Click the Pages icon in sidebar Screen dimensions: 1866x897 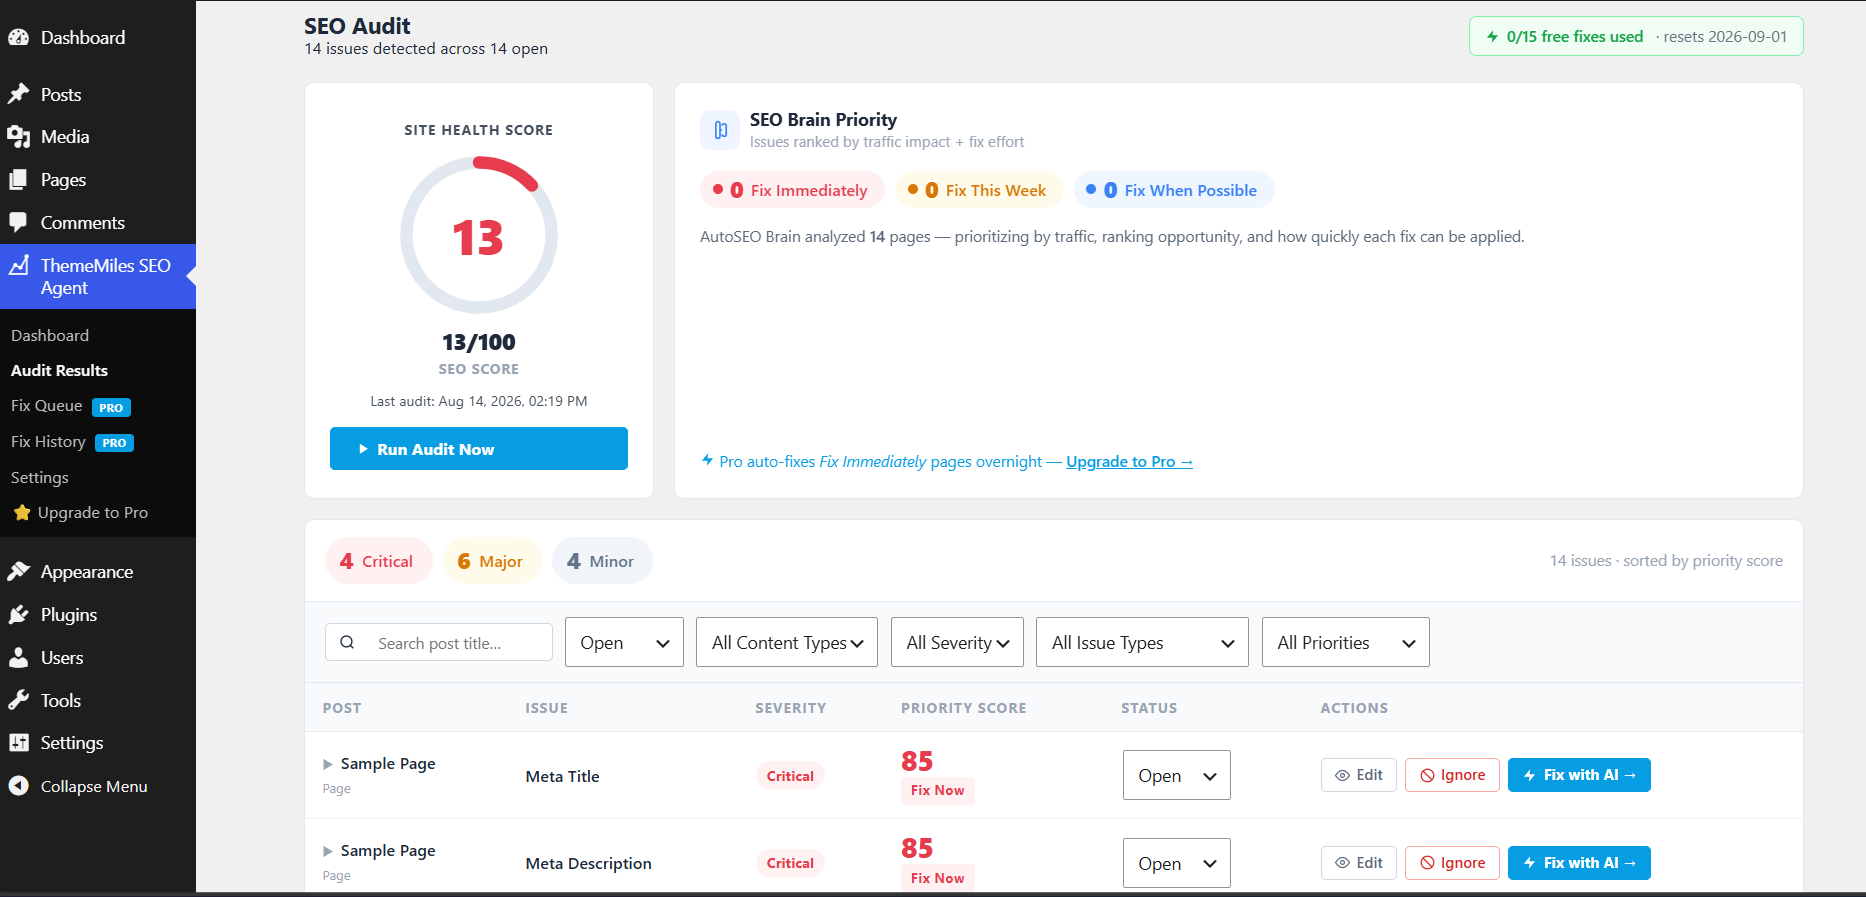[x=18, y=180]
